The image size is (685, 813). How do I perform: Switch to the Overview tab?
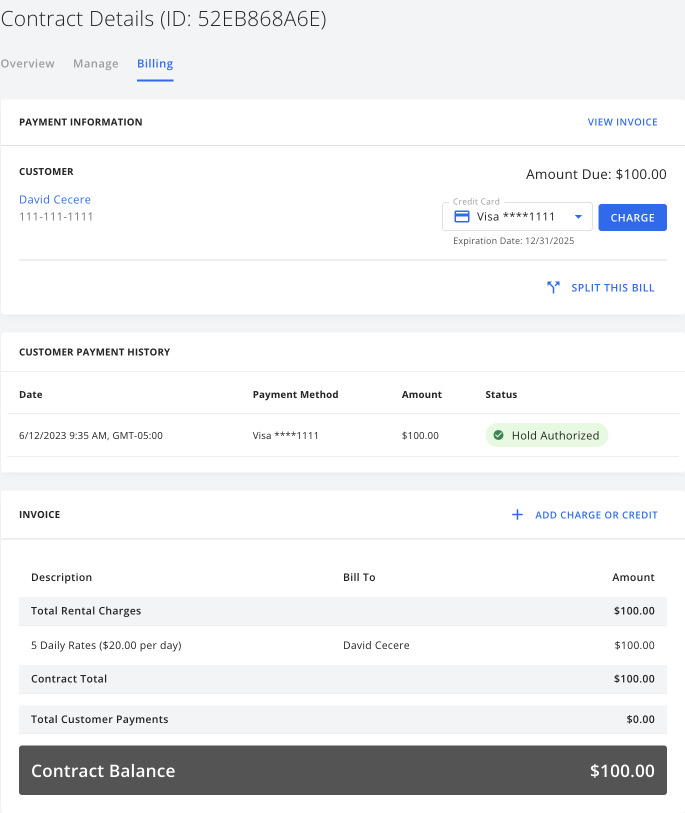pyautogui.click(x=27, y=63)
